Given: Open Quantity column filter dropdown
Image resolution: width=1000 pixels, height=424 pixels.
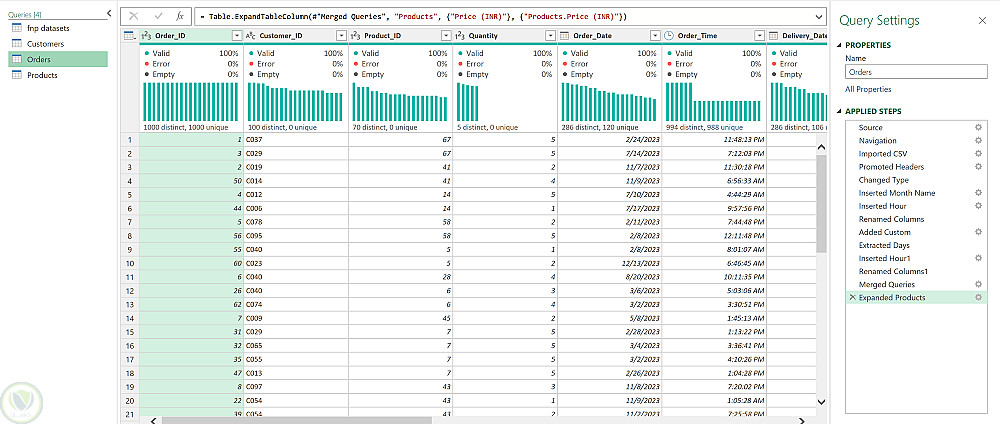Looking at the screenshot, I should [550, 36].
